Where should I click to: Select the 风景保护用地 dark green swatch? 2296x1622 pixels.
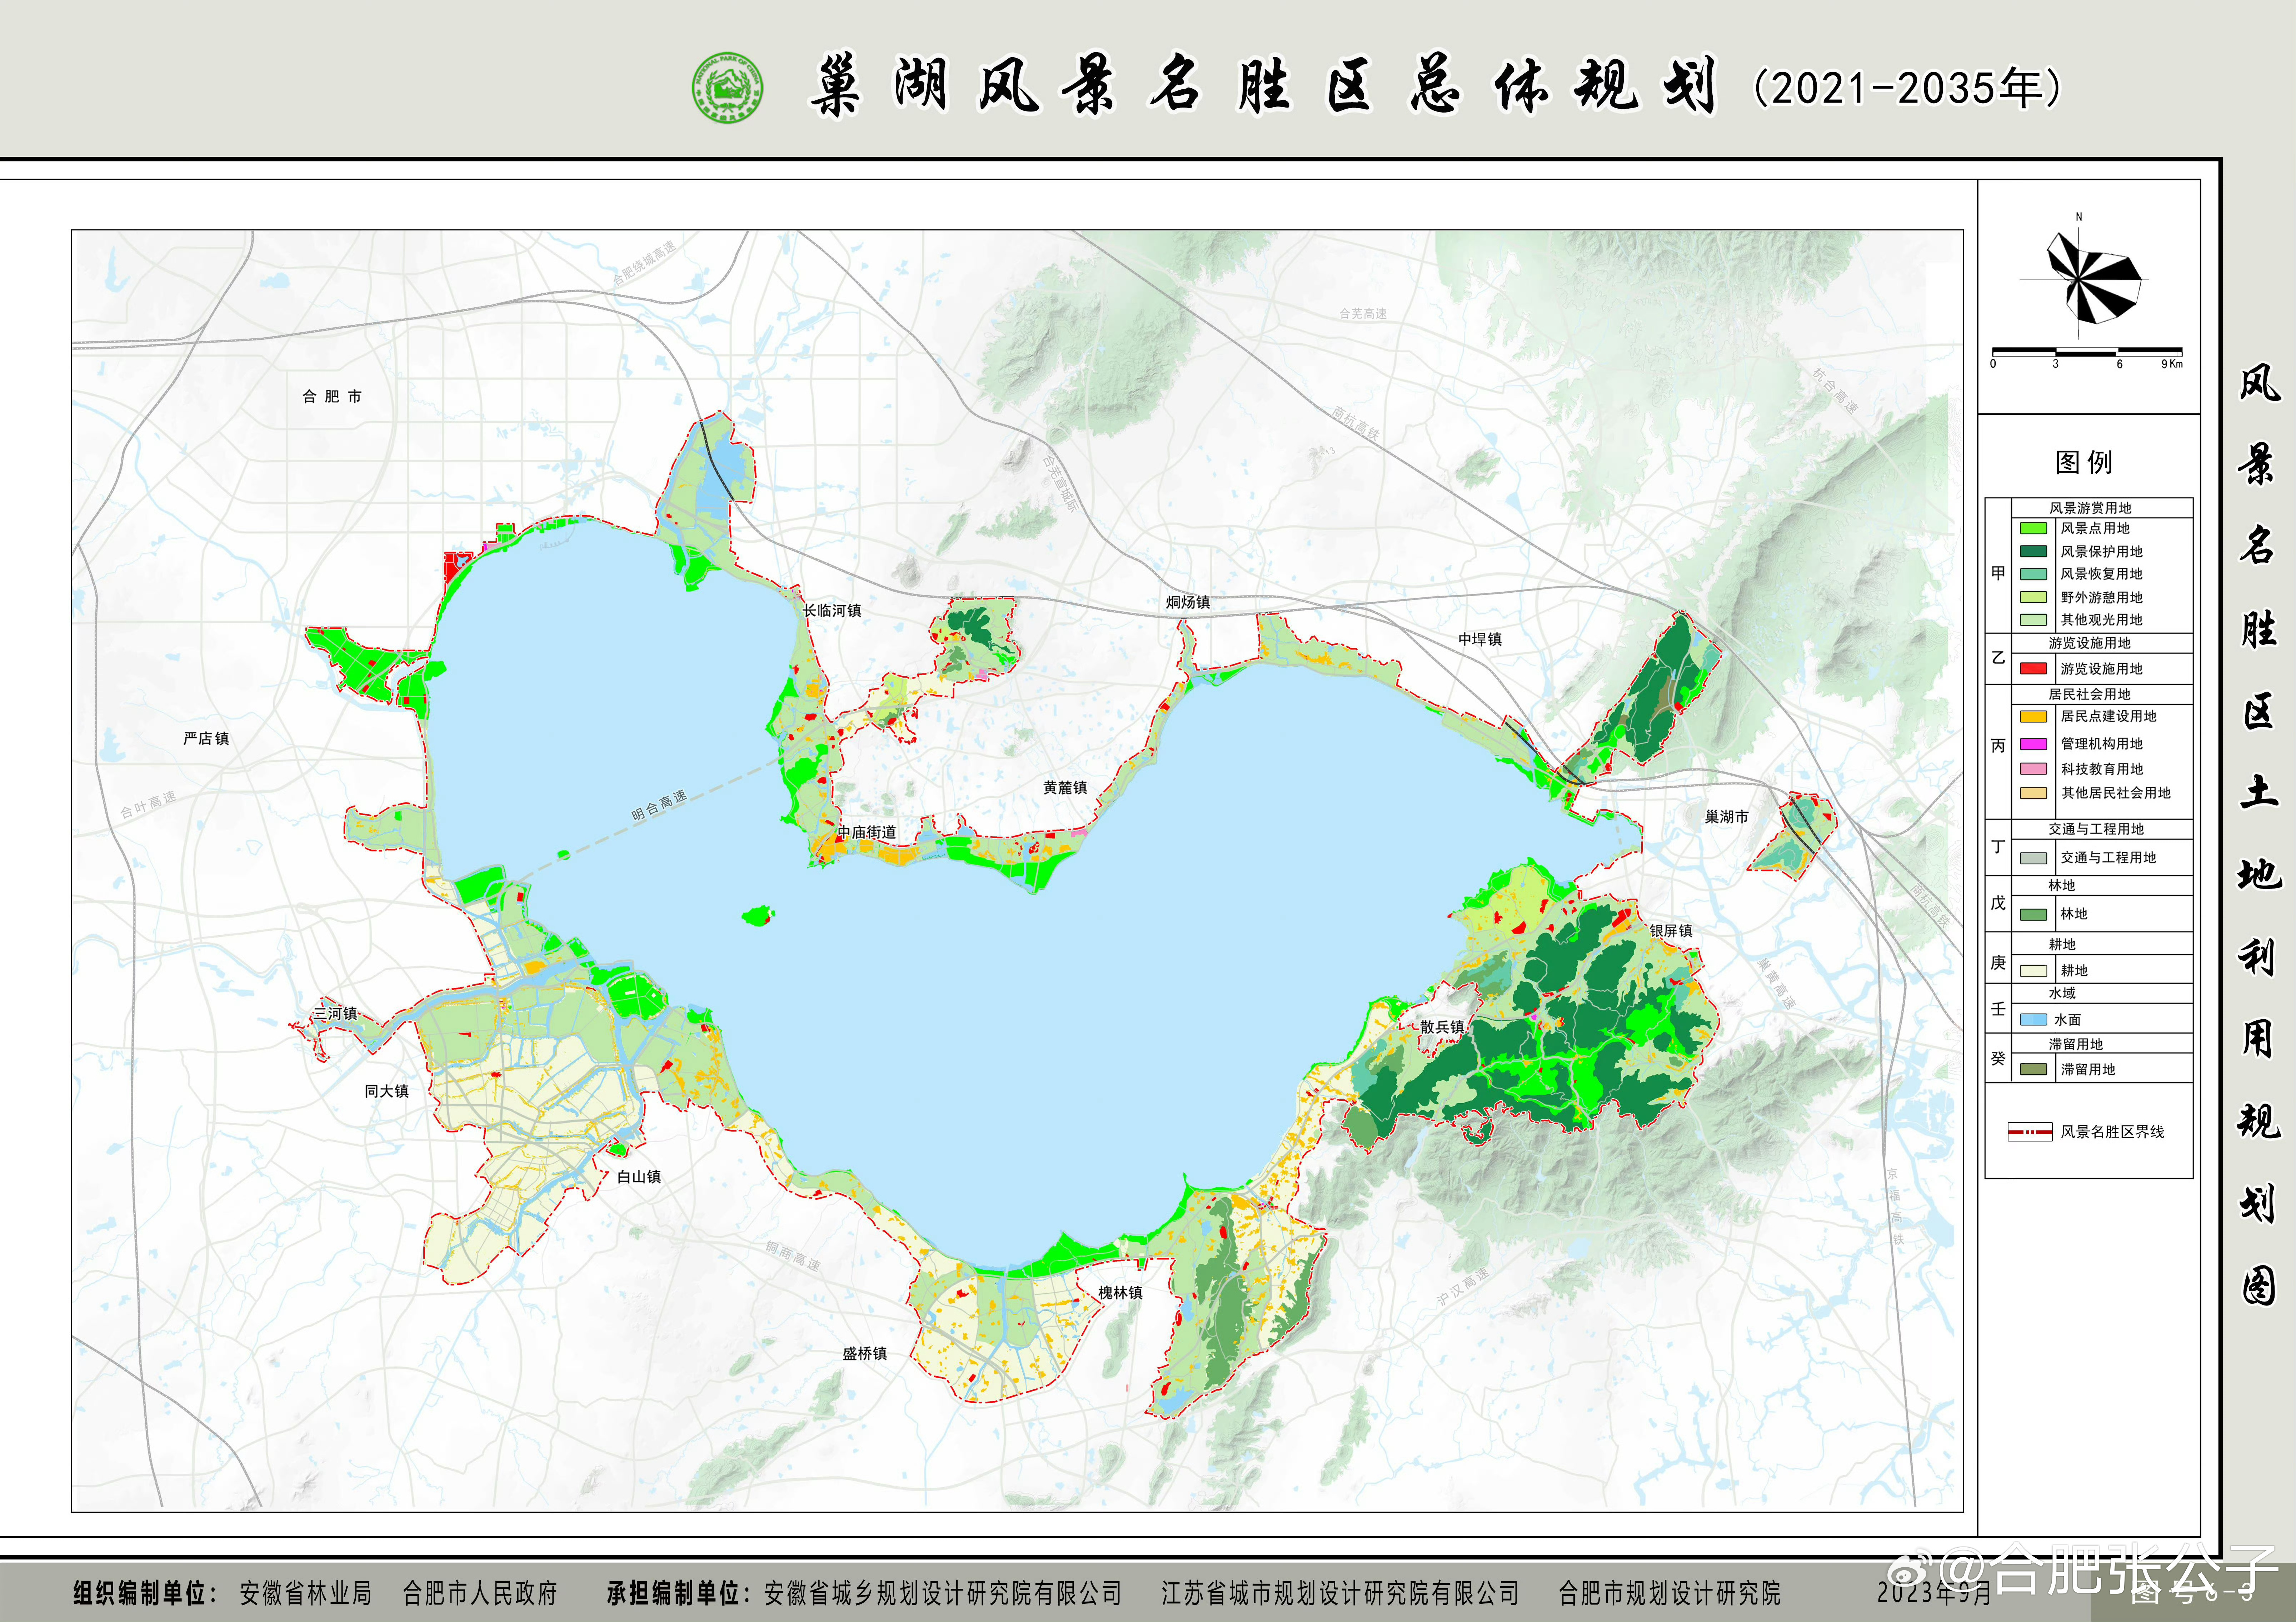[2033, 551]
